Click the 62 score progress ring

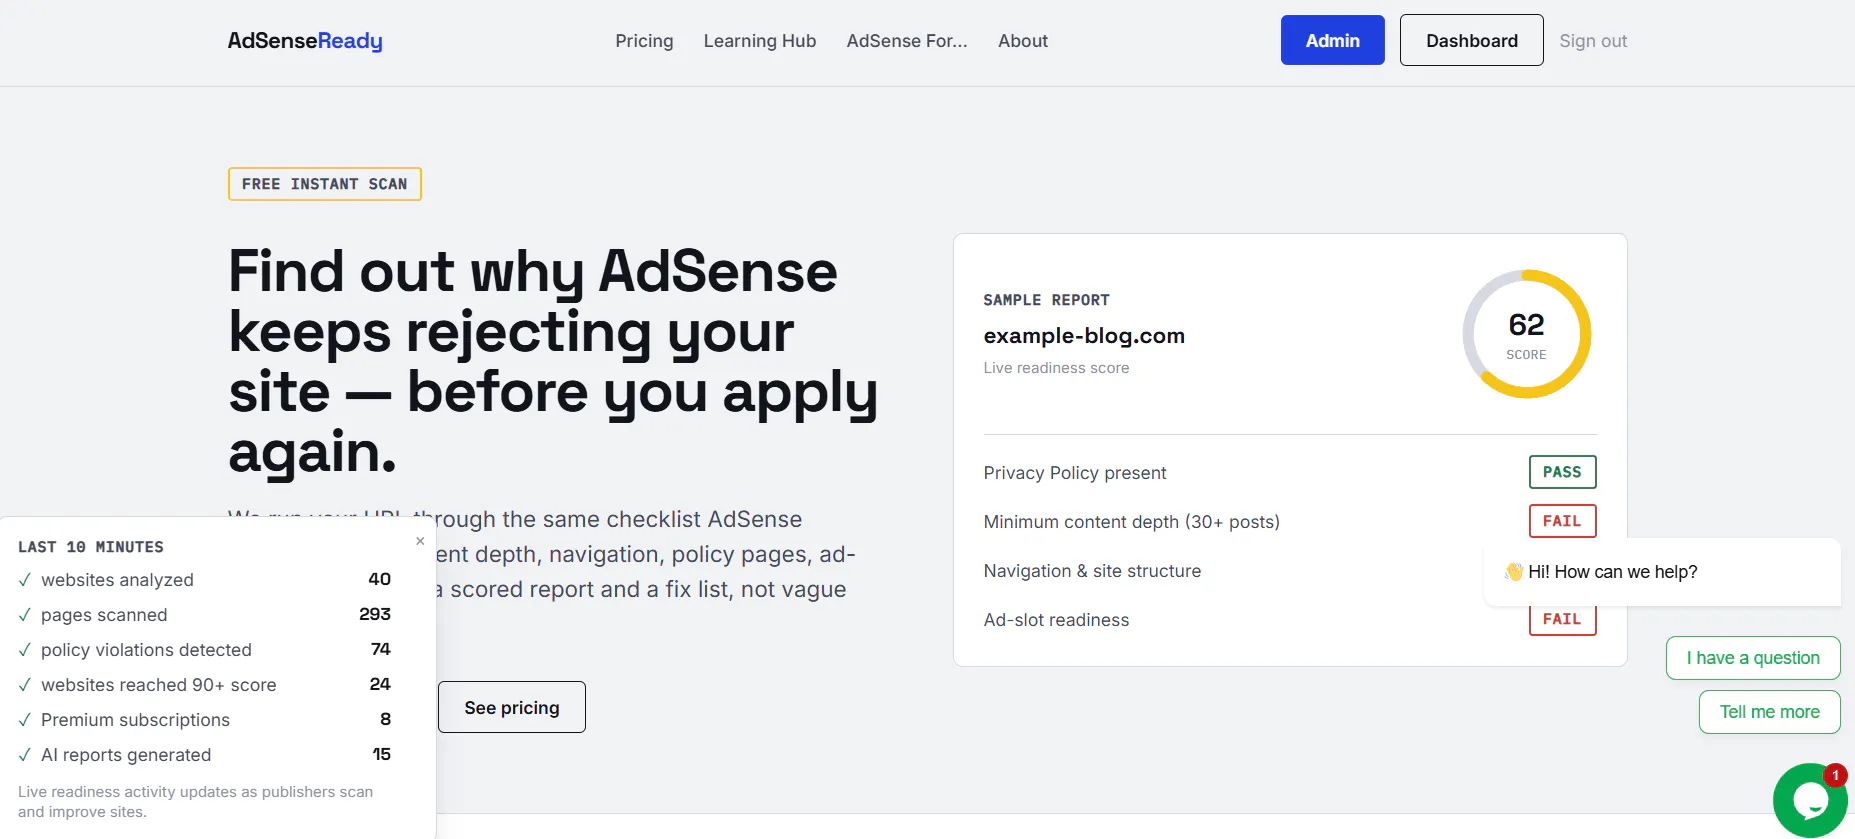point(1527,334)
